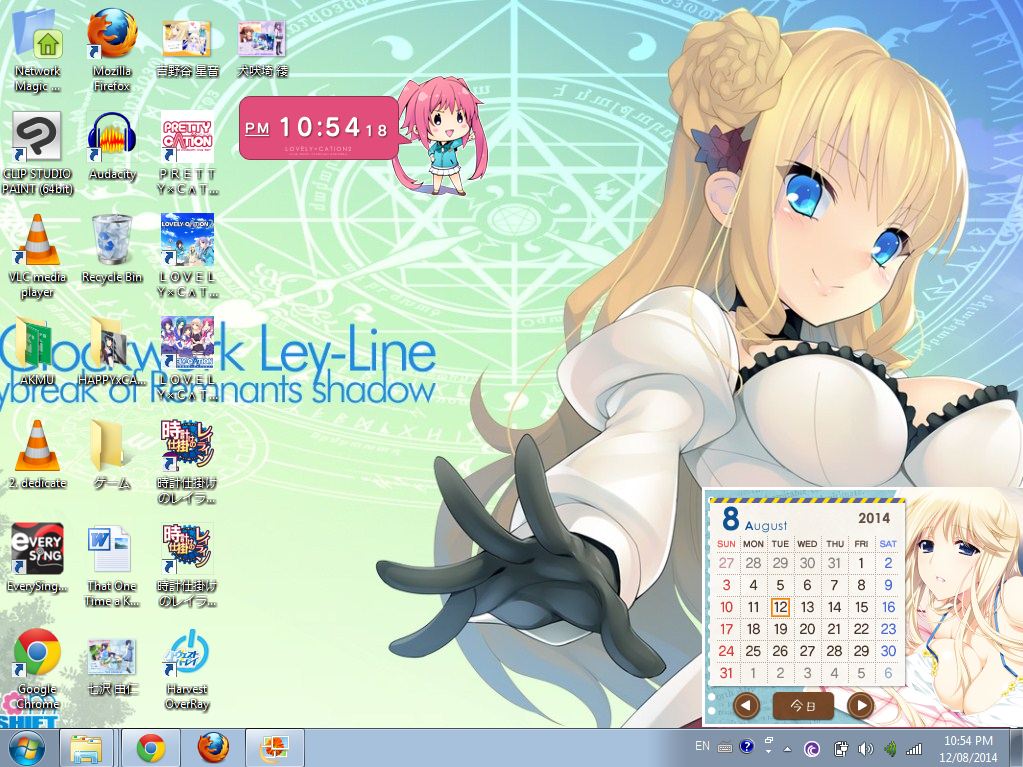Select August 31 in the calendar
Viewport: 1023px width, 767px height.
726,673
